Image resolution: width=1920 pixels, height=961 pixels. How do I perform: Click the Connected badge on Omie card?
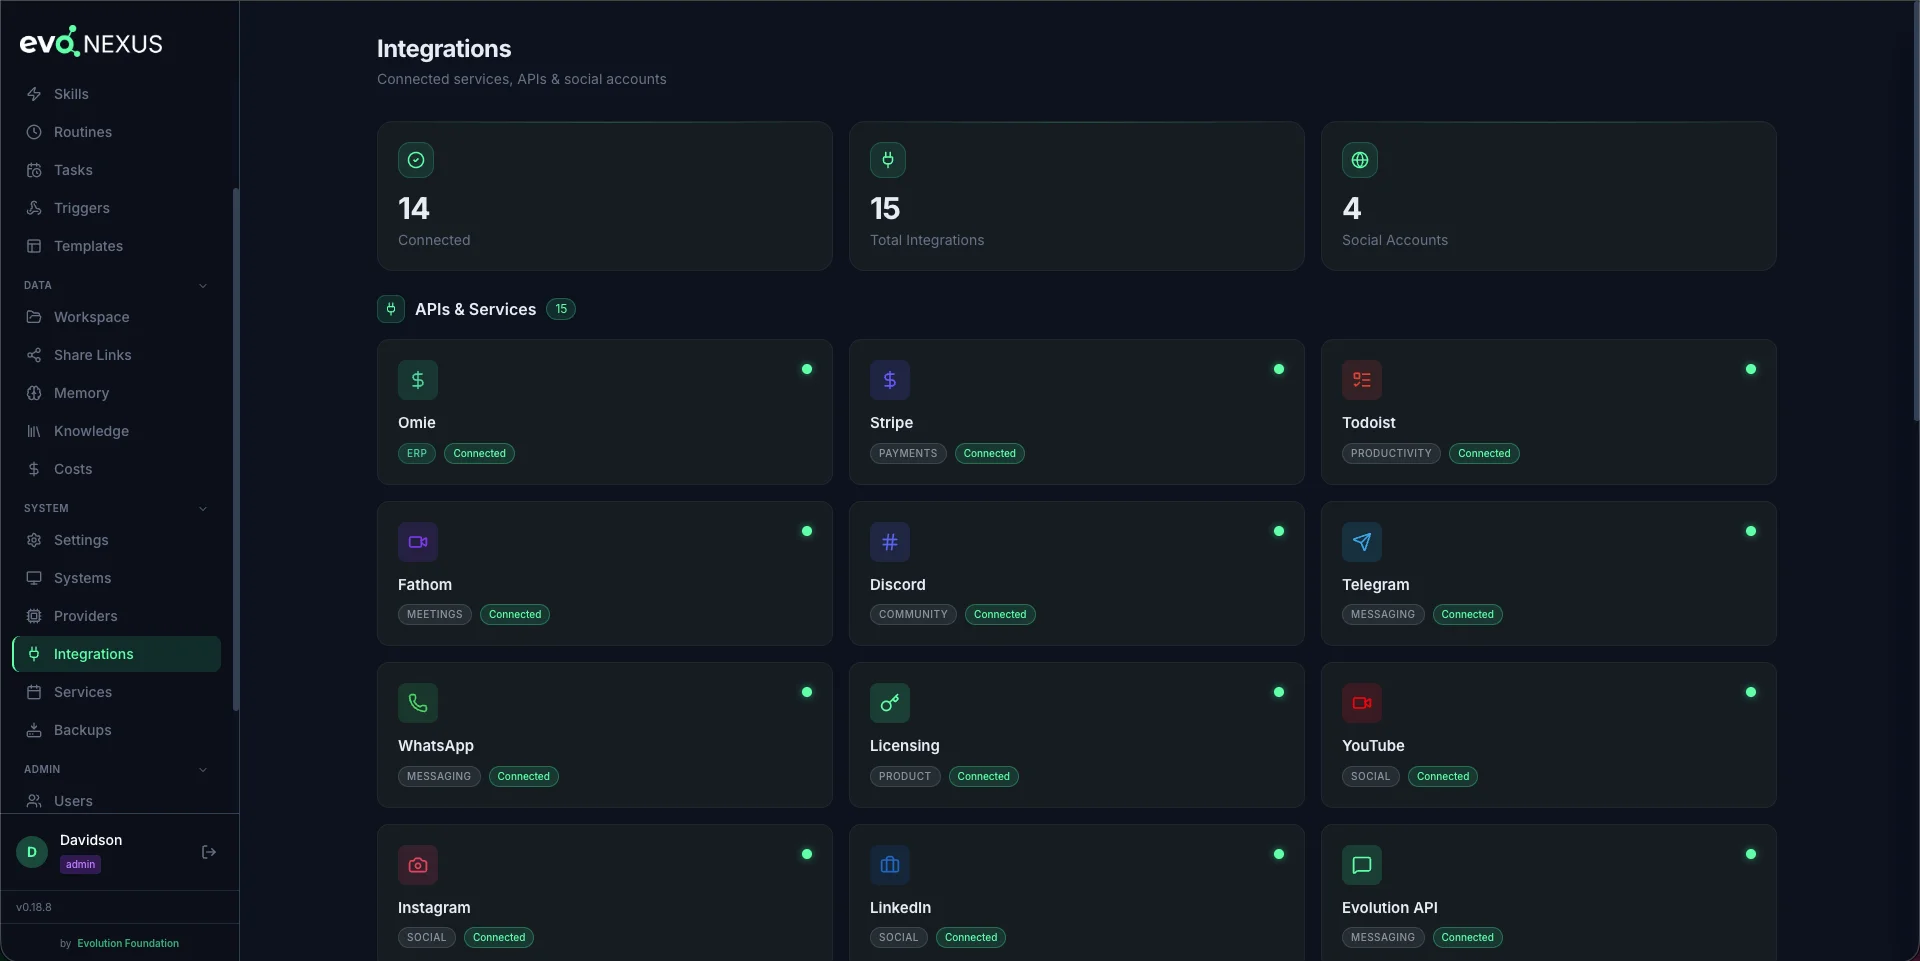[x=479, y=453]
